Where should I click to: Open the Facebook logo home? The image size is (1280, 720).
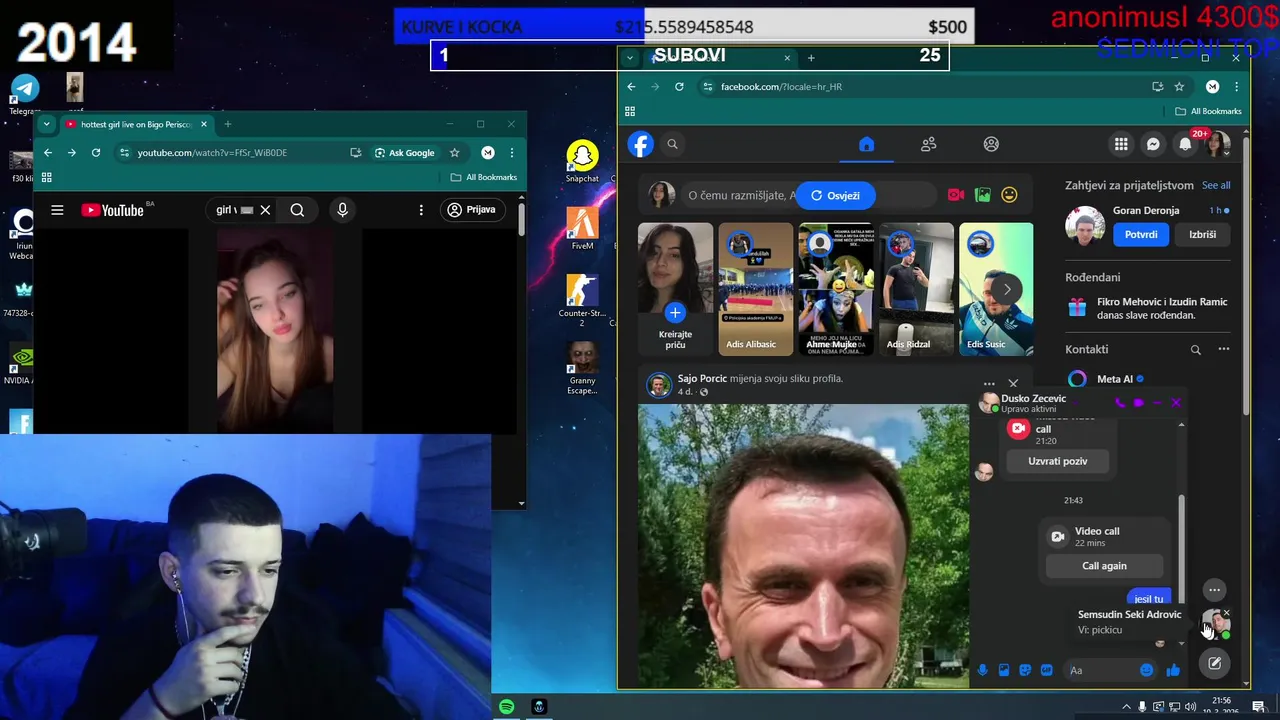pyautogui.click(x=641, y=144)
